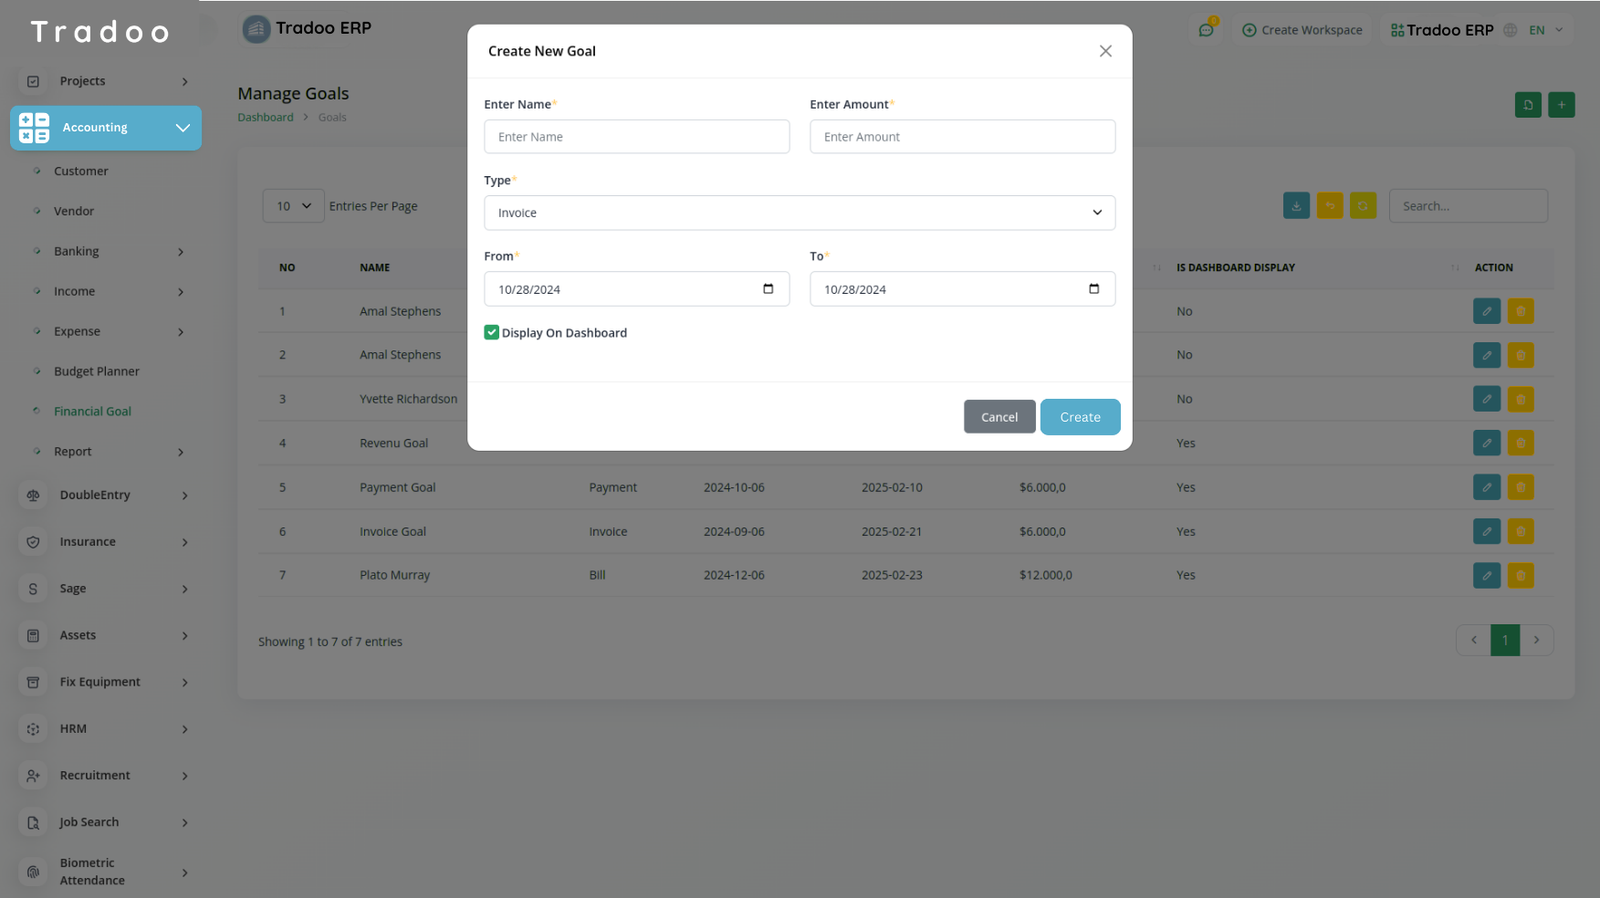Open the Type dropdown showing Invoice
Viewport: 1600px width, 898px height.
pyautogui.click(x=799, y=213)
